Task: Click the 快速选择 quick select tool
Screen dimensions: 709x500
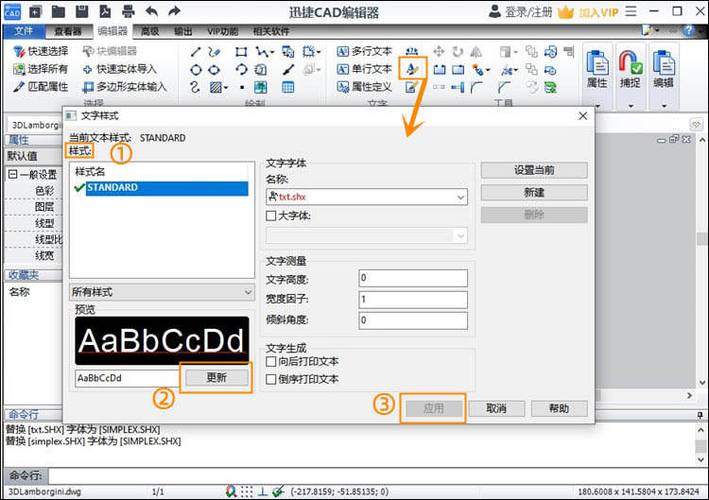Action: pyautogui.click(x=41, y=51)
